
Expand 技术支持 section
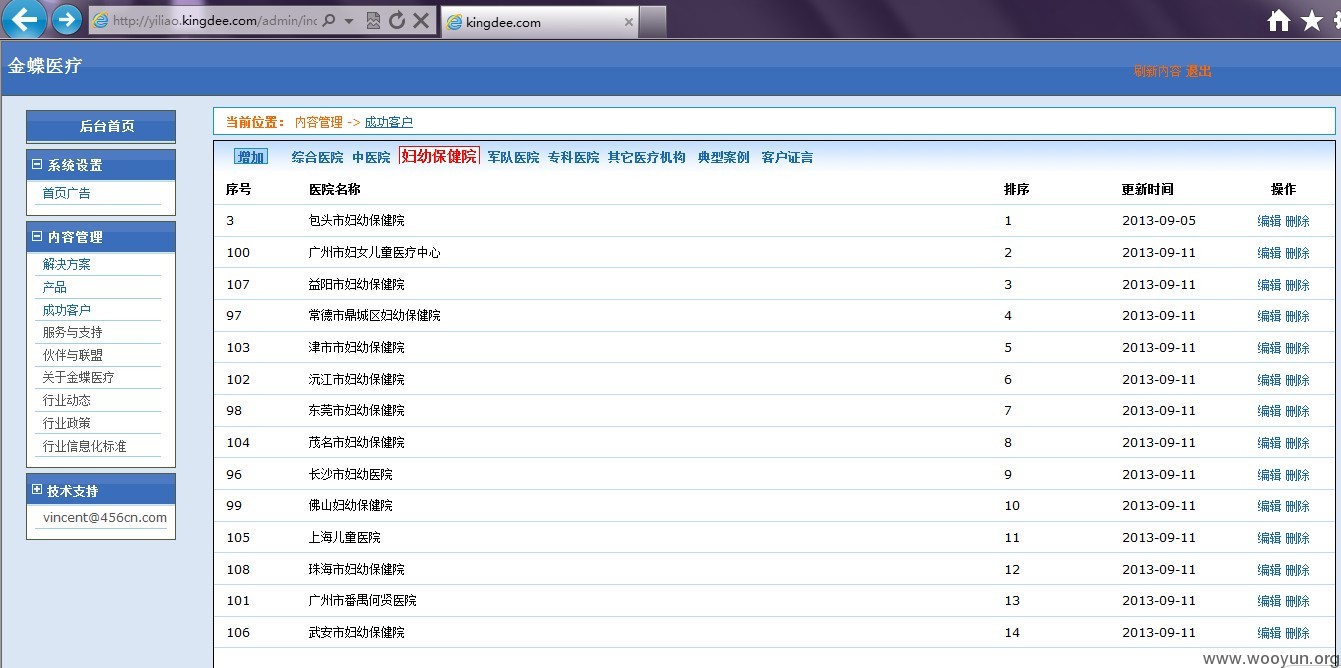[37, 490]
